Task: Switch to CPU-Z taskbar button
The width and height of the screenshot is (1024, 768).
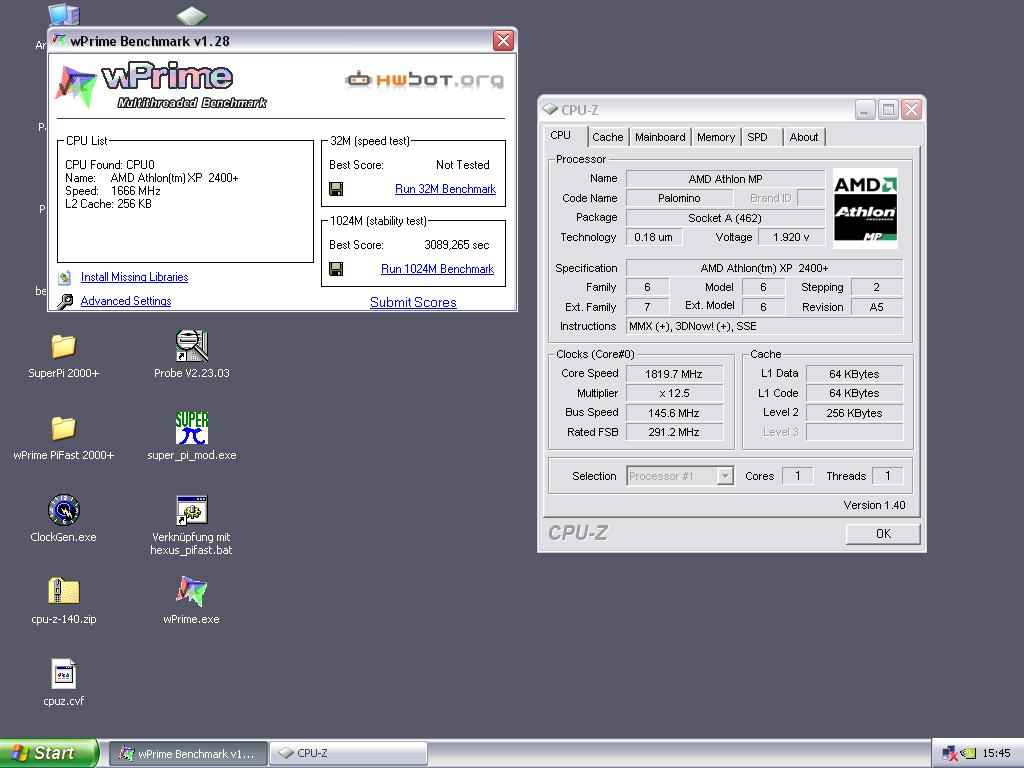Action: [348, 754]
